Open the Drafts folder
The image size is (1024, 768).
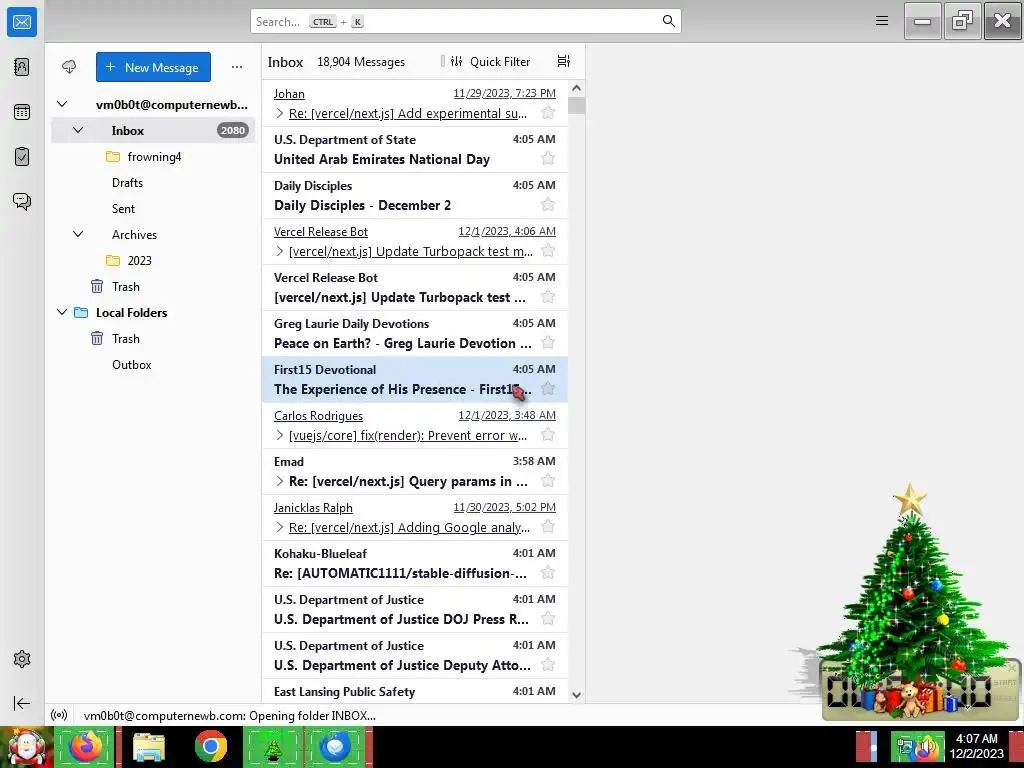[153, 182]
